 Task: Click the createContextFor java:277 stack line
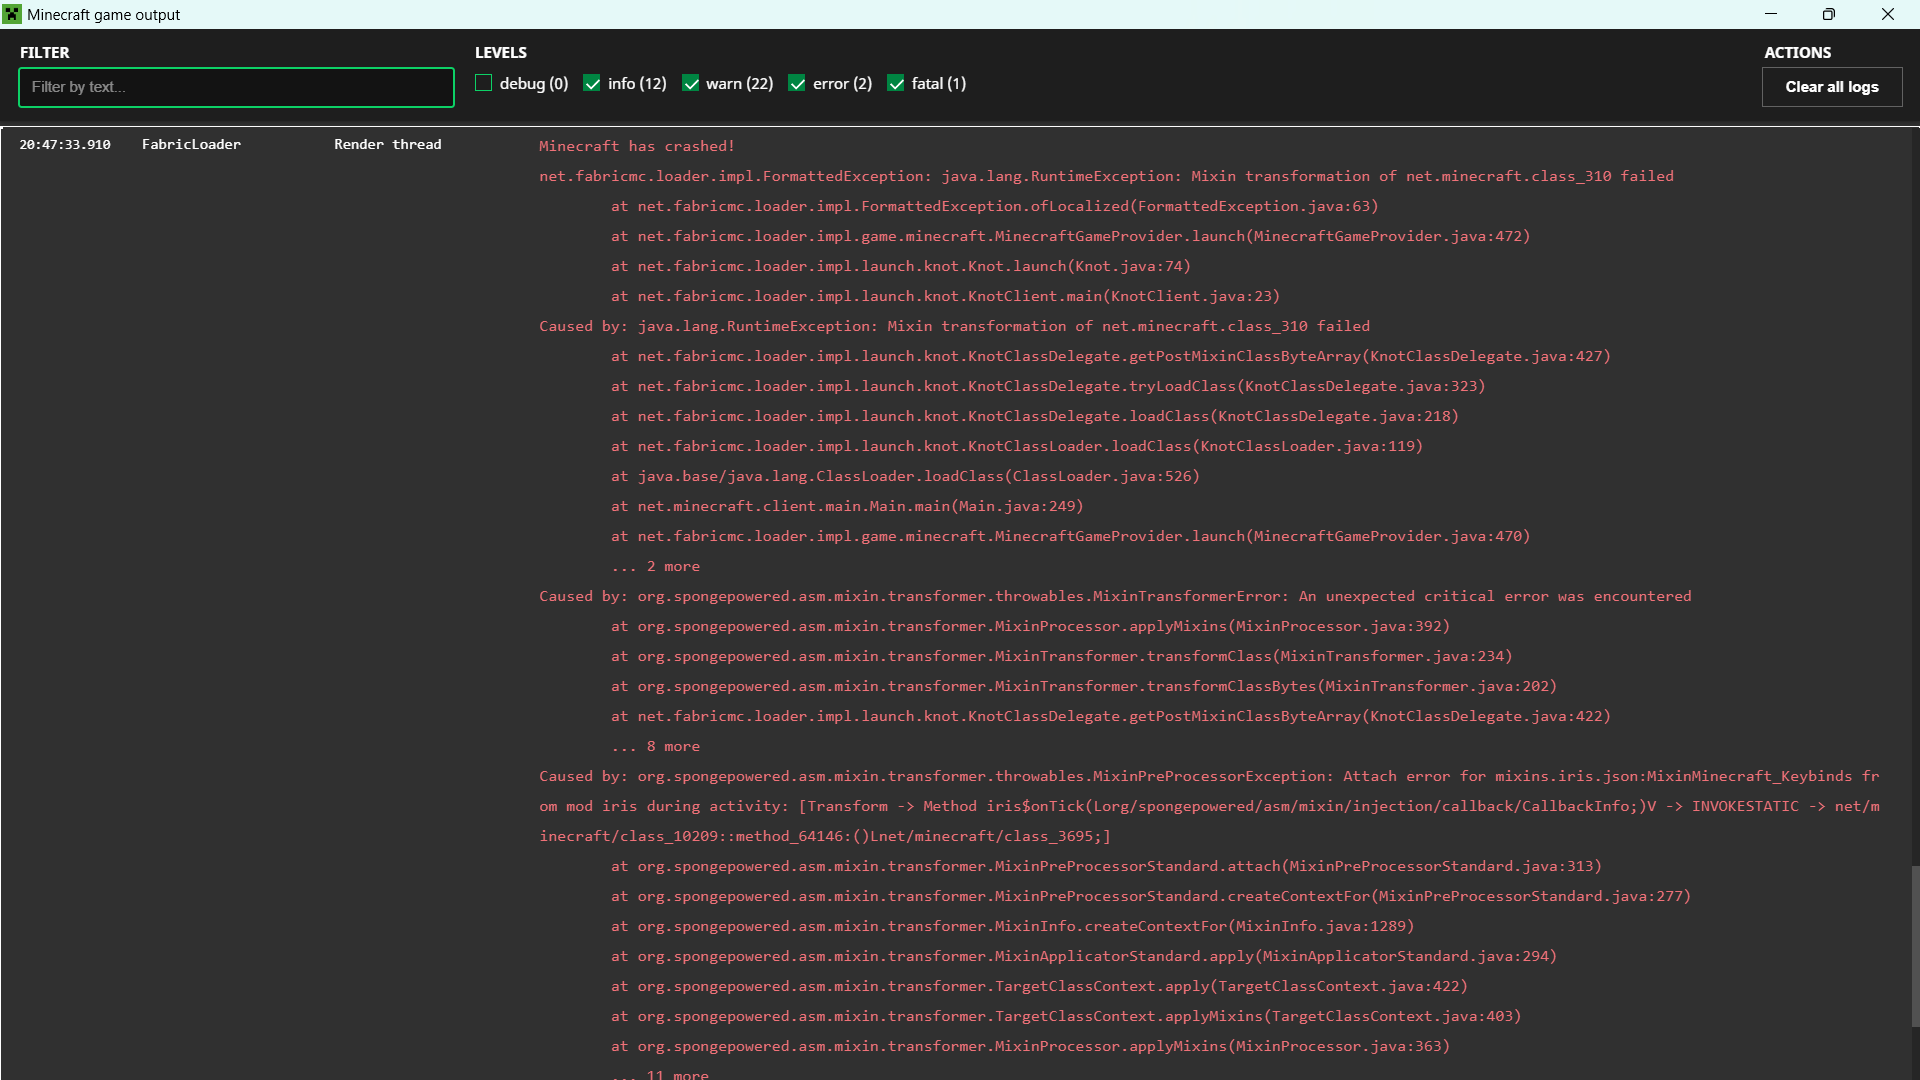[1151, 896]
